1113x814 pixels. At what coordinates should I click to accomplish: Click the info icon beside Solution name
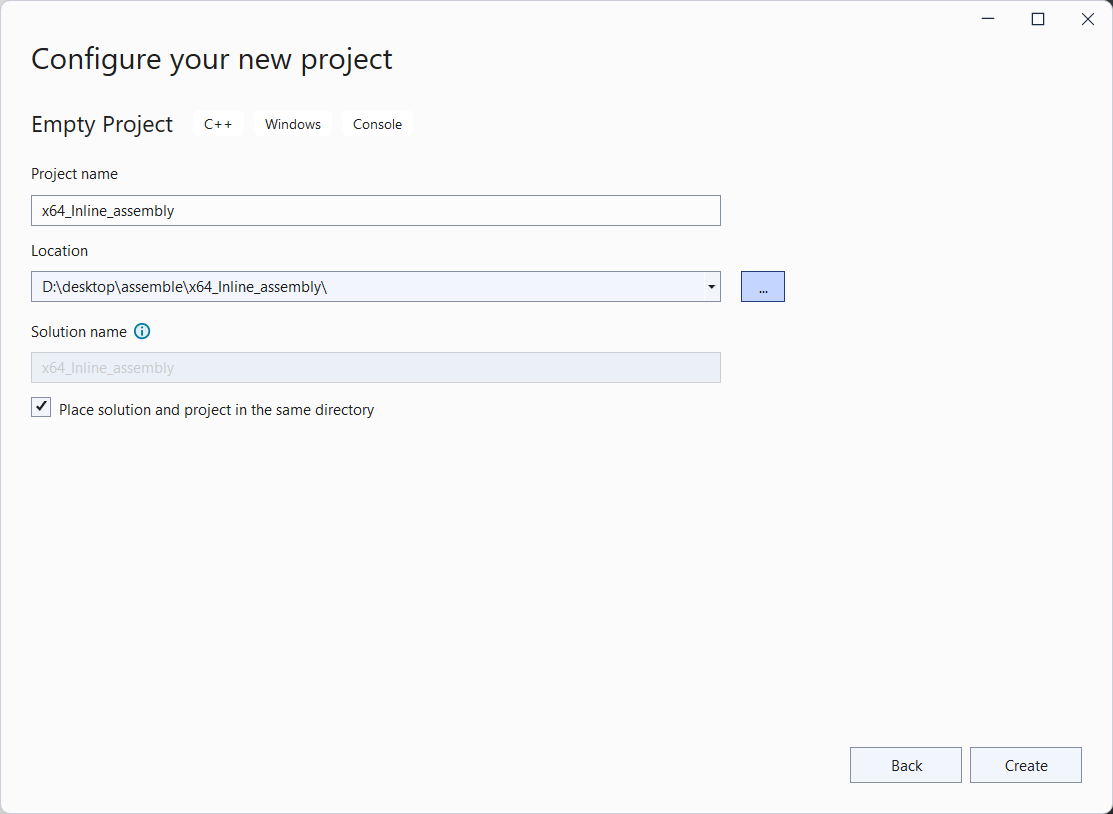point(142,331)
